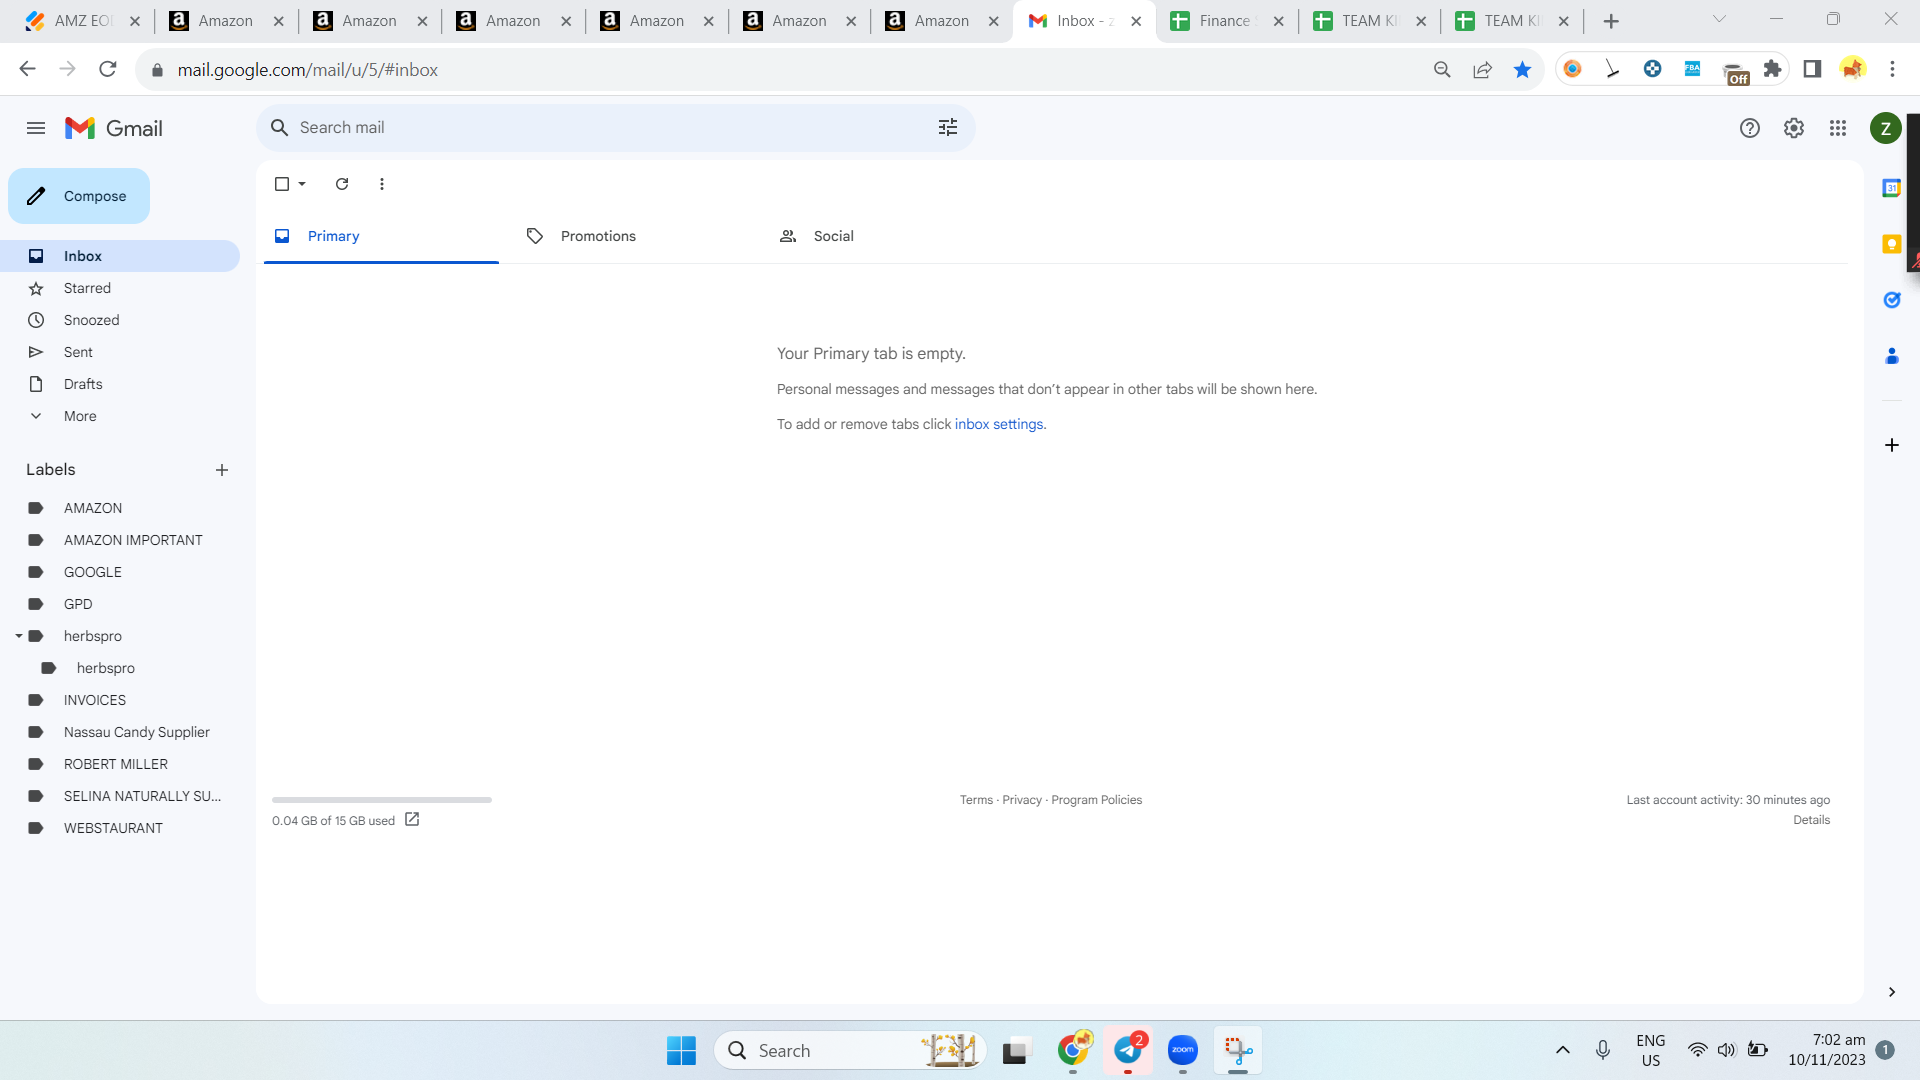Go back in browser history

[x=27, y=69]
